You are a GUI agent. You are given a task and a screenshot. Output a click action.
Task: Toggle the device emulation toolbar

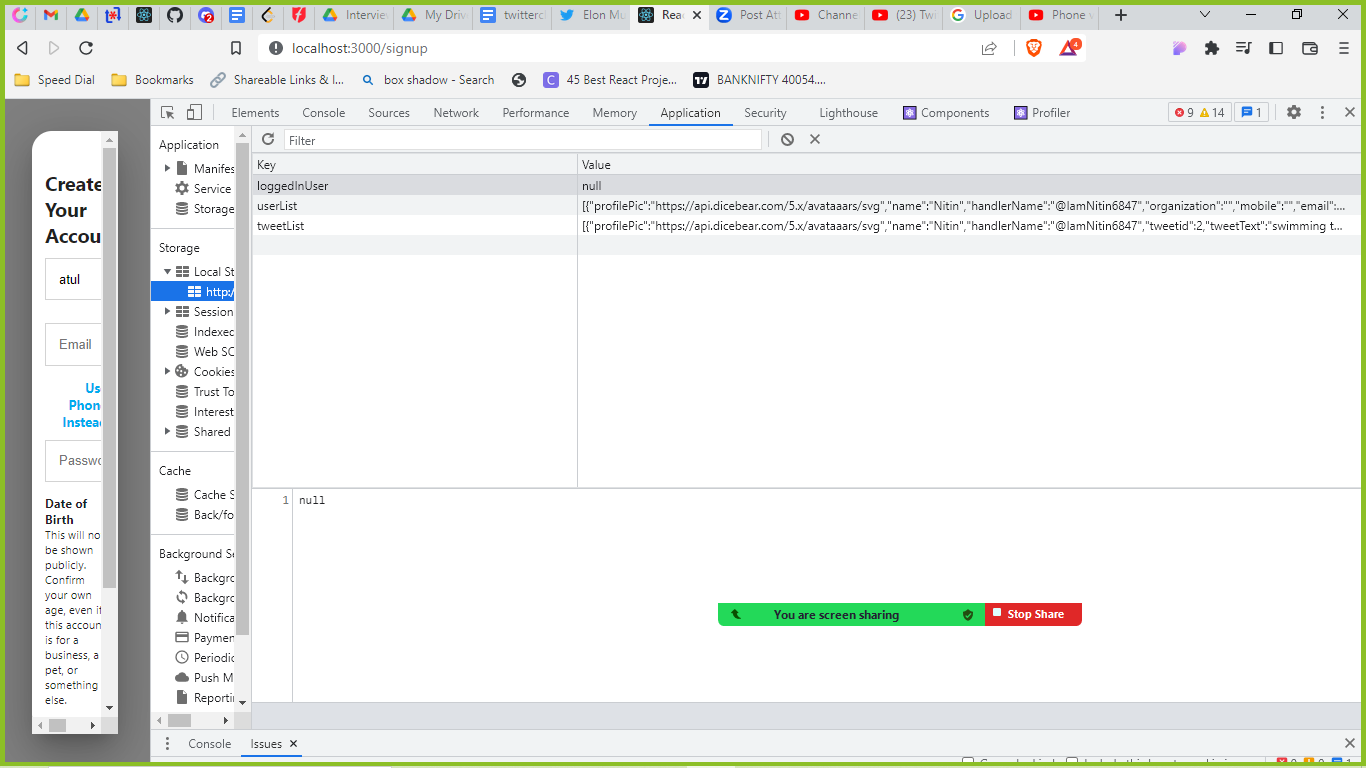tap(193, 112)
